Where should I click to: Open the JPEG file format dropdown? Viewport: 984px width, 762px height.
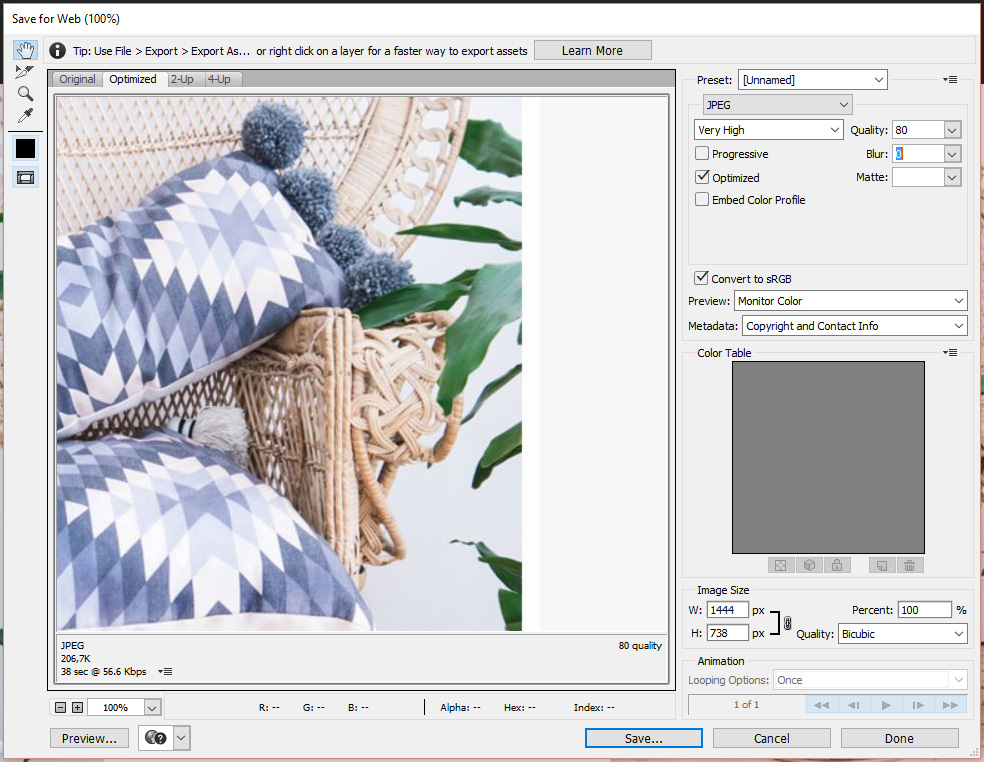point(778,104)
